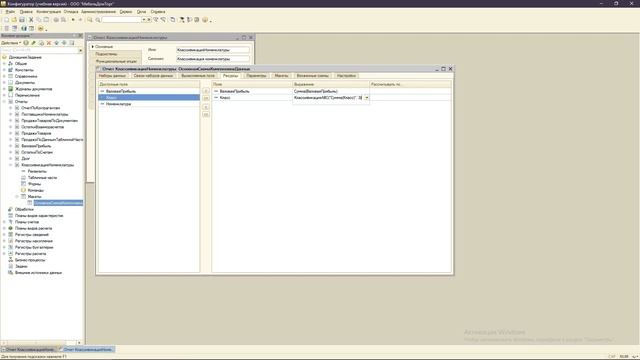Viewport: 640px width, 360px height.
Task: Select Внешние источники данных in tree
Action: coord(38,273)
